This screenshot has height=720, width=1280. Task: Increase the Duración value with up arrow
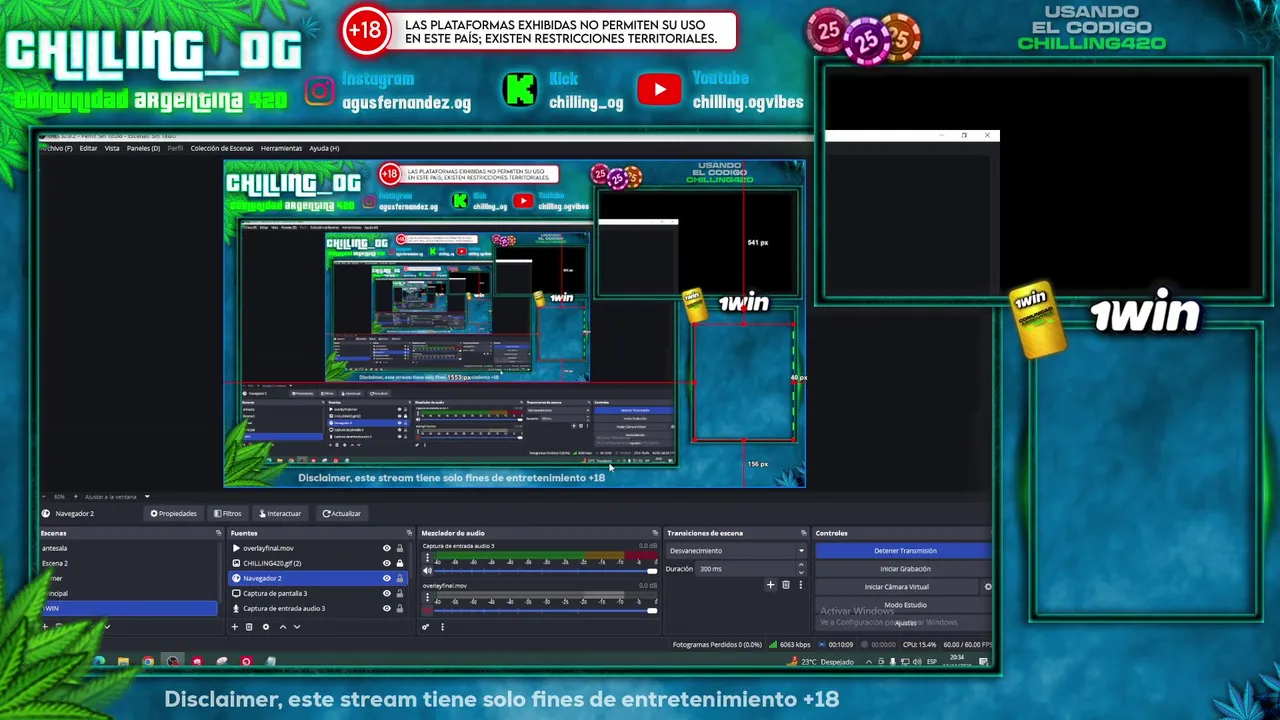(800, 566)
